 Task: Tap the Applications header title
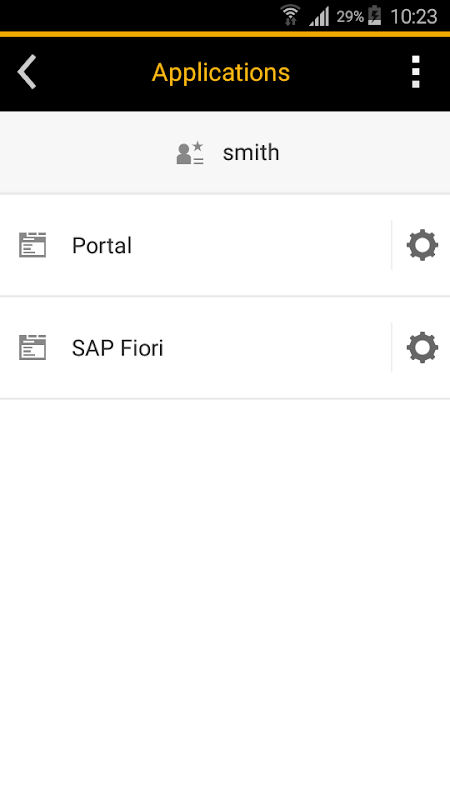tap(221, 72)
